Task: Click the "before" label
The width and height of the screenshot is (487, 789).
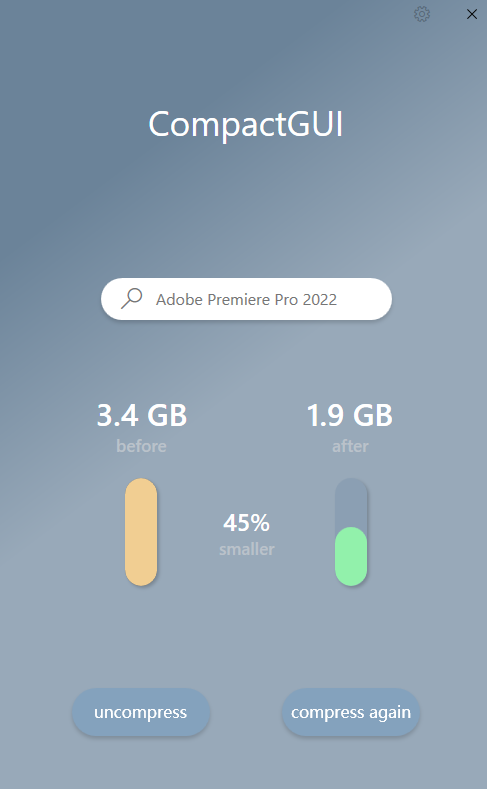Action: click(141, 446)
